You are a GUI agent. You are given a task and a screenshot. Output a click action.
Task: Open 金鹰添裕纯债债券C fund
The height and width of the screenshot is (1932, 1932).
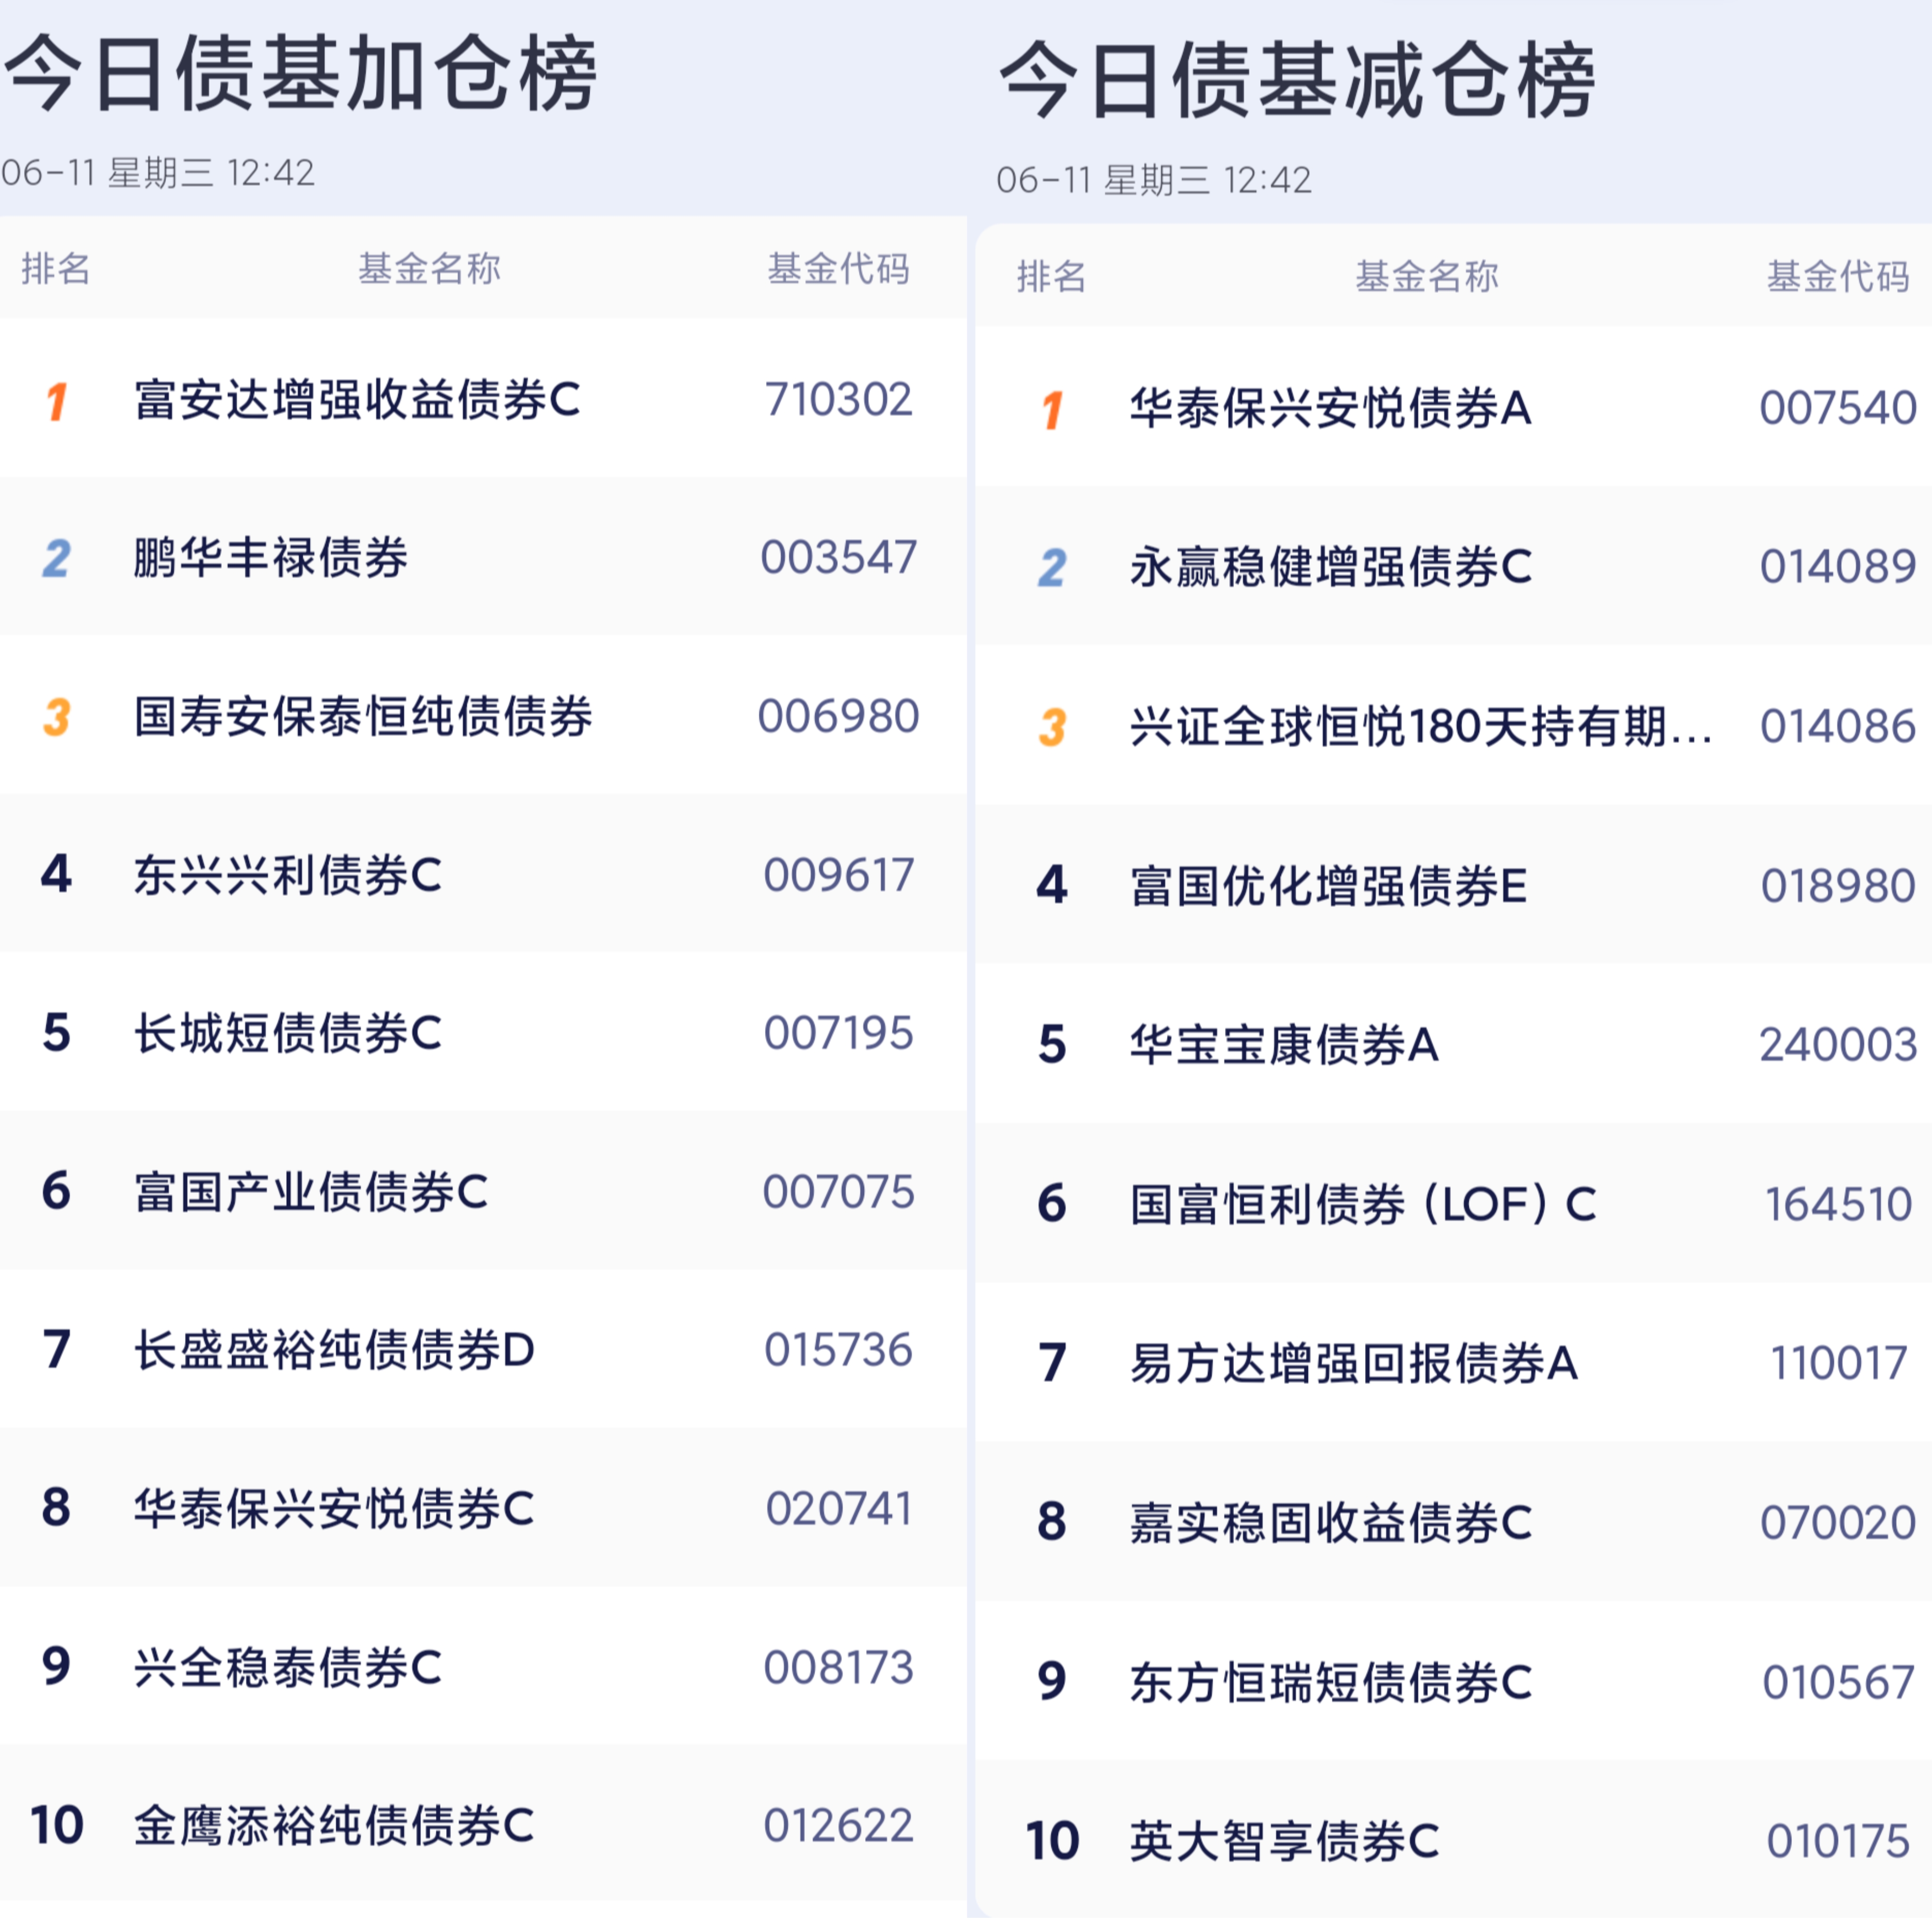tap(335, 1825)
